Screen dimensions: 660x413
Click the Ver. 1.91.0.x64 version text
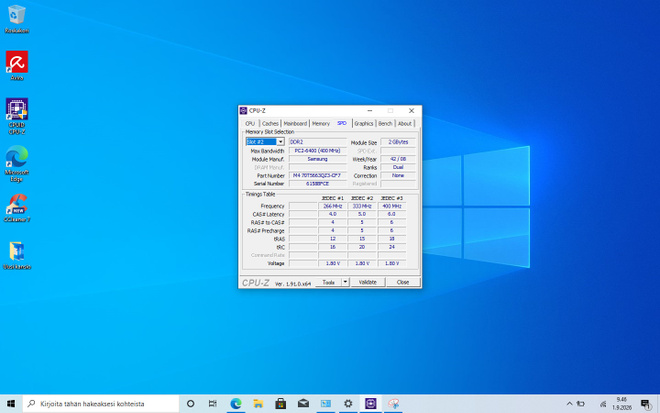293,284
